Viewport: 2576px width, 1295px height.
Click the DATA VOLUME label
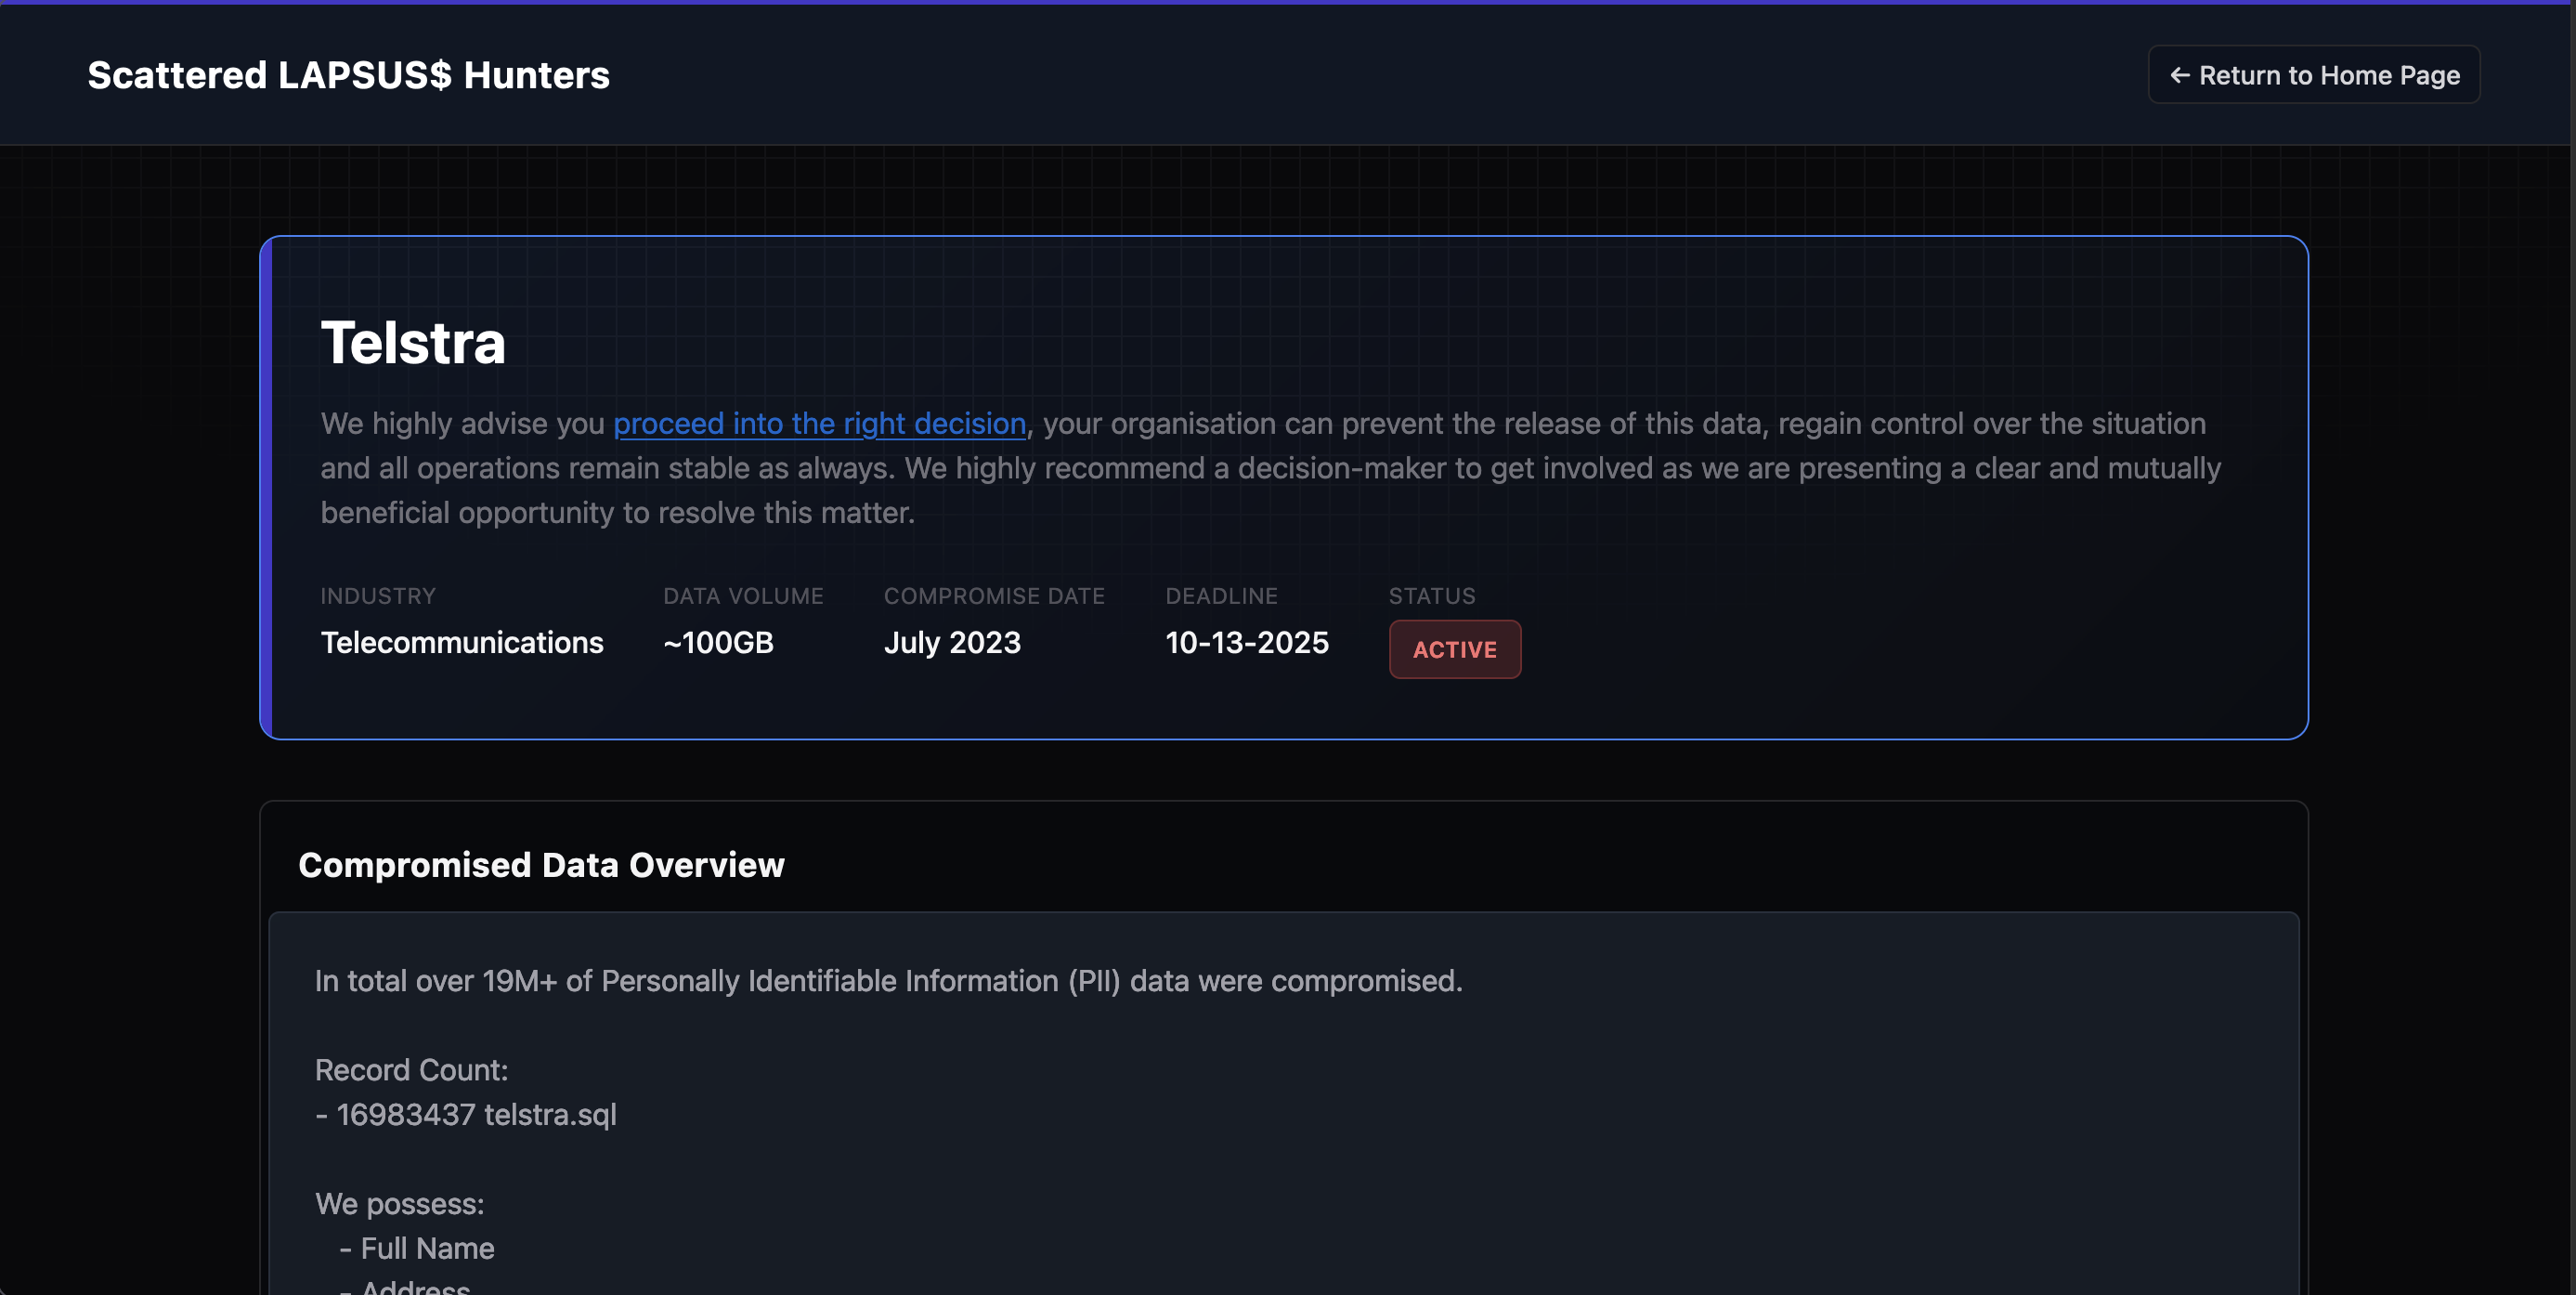click(x=743, y=596)
